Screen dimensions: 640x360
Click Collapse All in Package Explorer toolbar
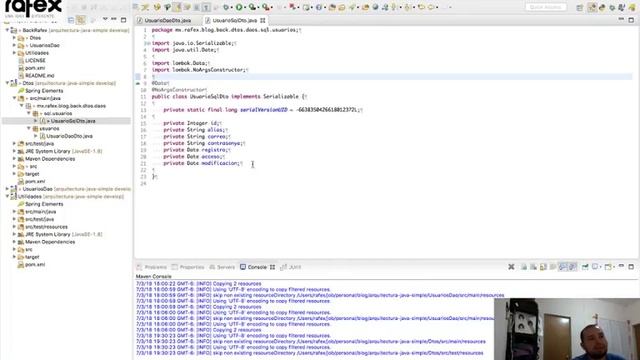point(71,20)
